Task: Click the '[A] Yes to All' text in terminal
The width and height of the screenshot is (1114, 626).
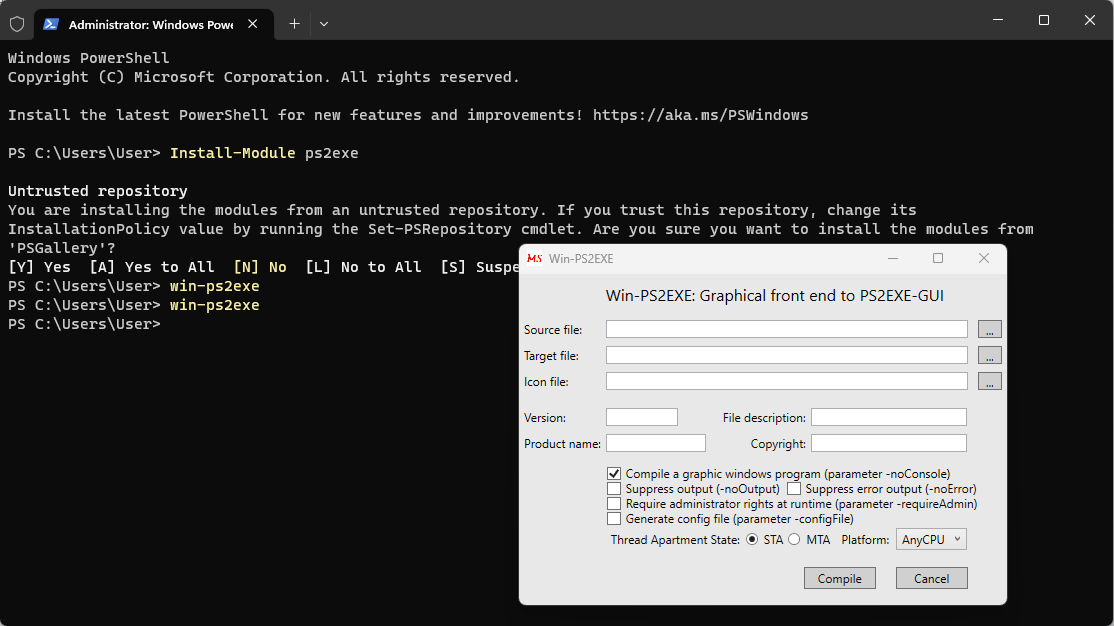Action: [x=152, y=267]
